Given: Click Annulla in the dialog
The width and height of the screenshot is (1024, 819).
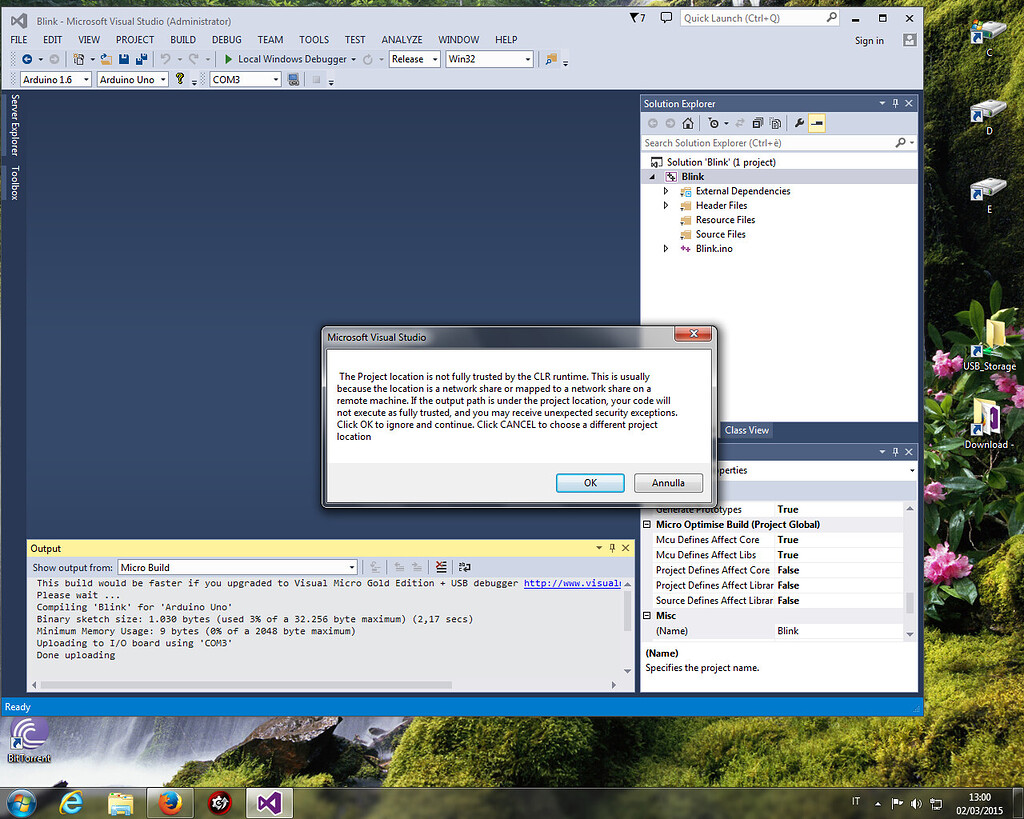Looking at the screenshot, I should (x=668, y=483).
